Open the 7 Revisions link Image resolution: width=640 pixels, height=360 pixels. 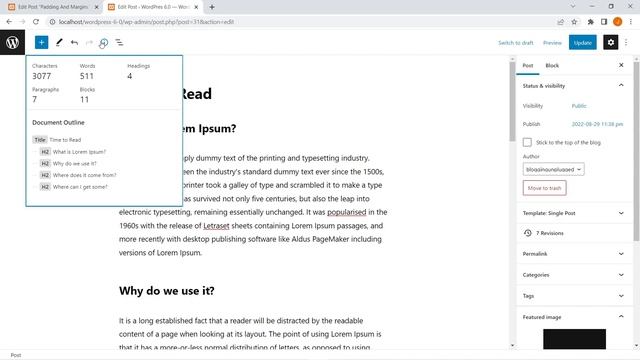[550, 233]
